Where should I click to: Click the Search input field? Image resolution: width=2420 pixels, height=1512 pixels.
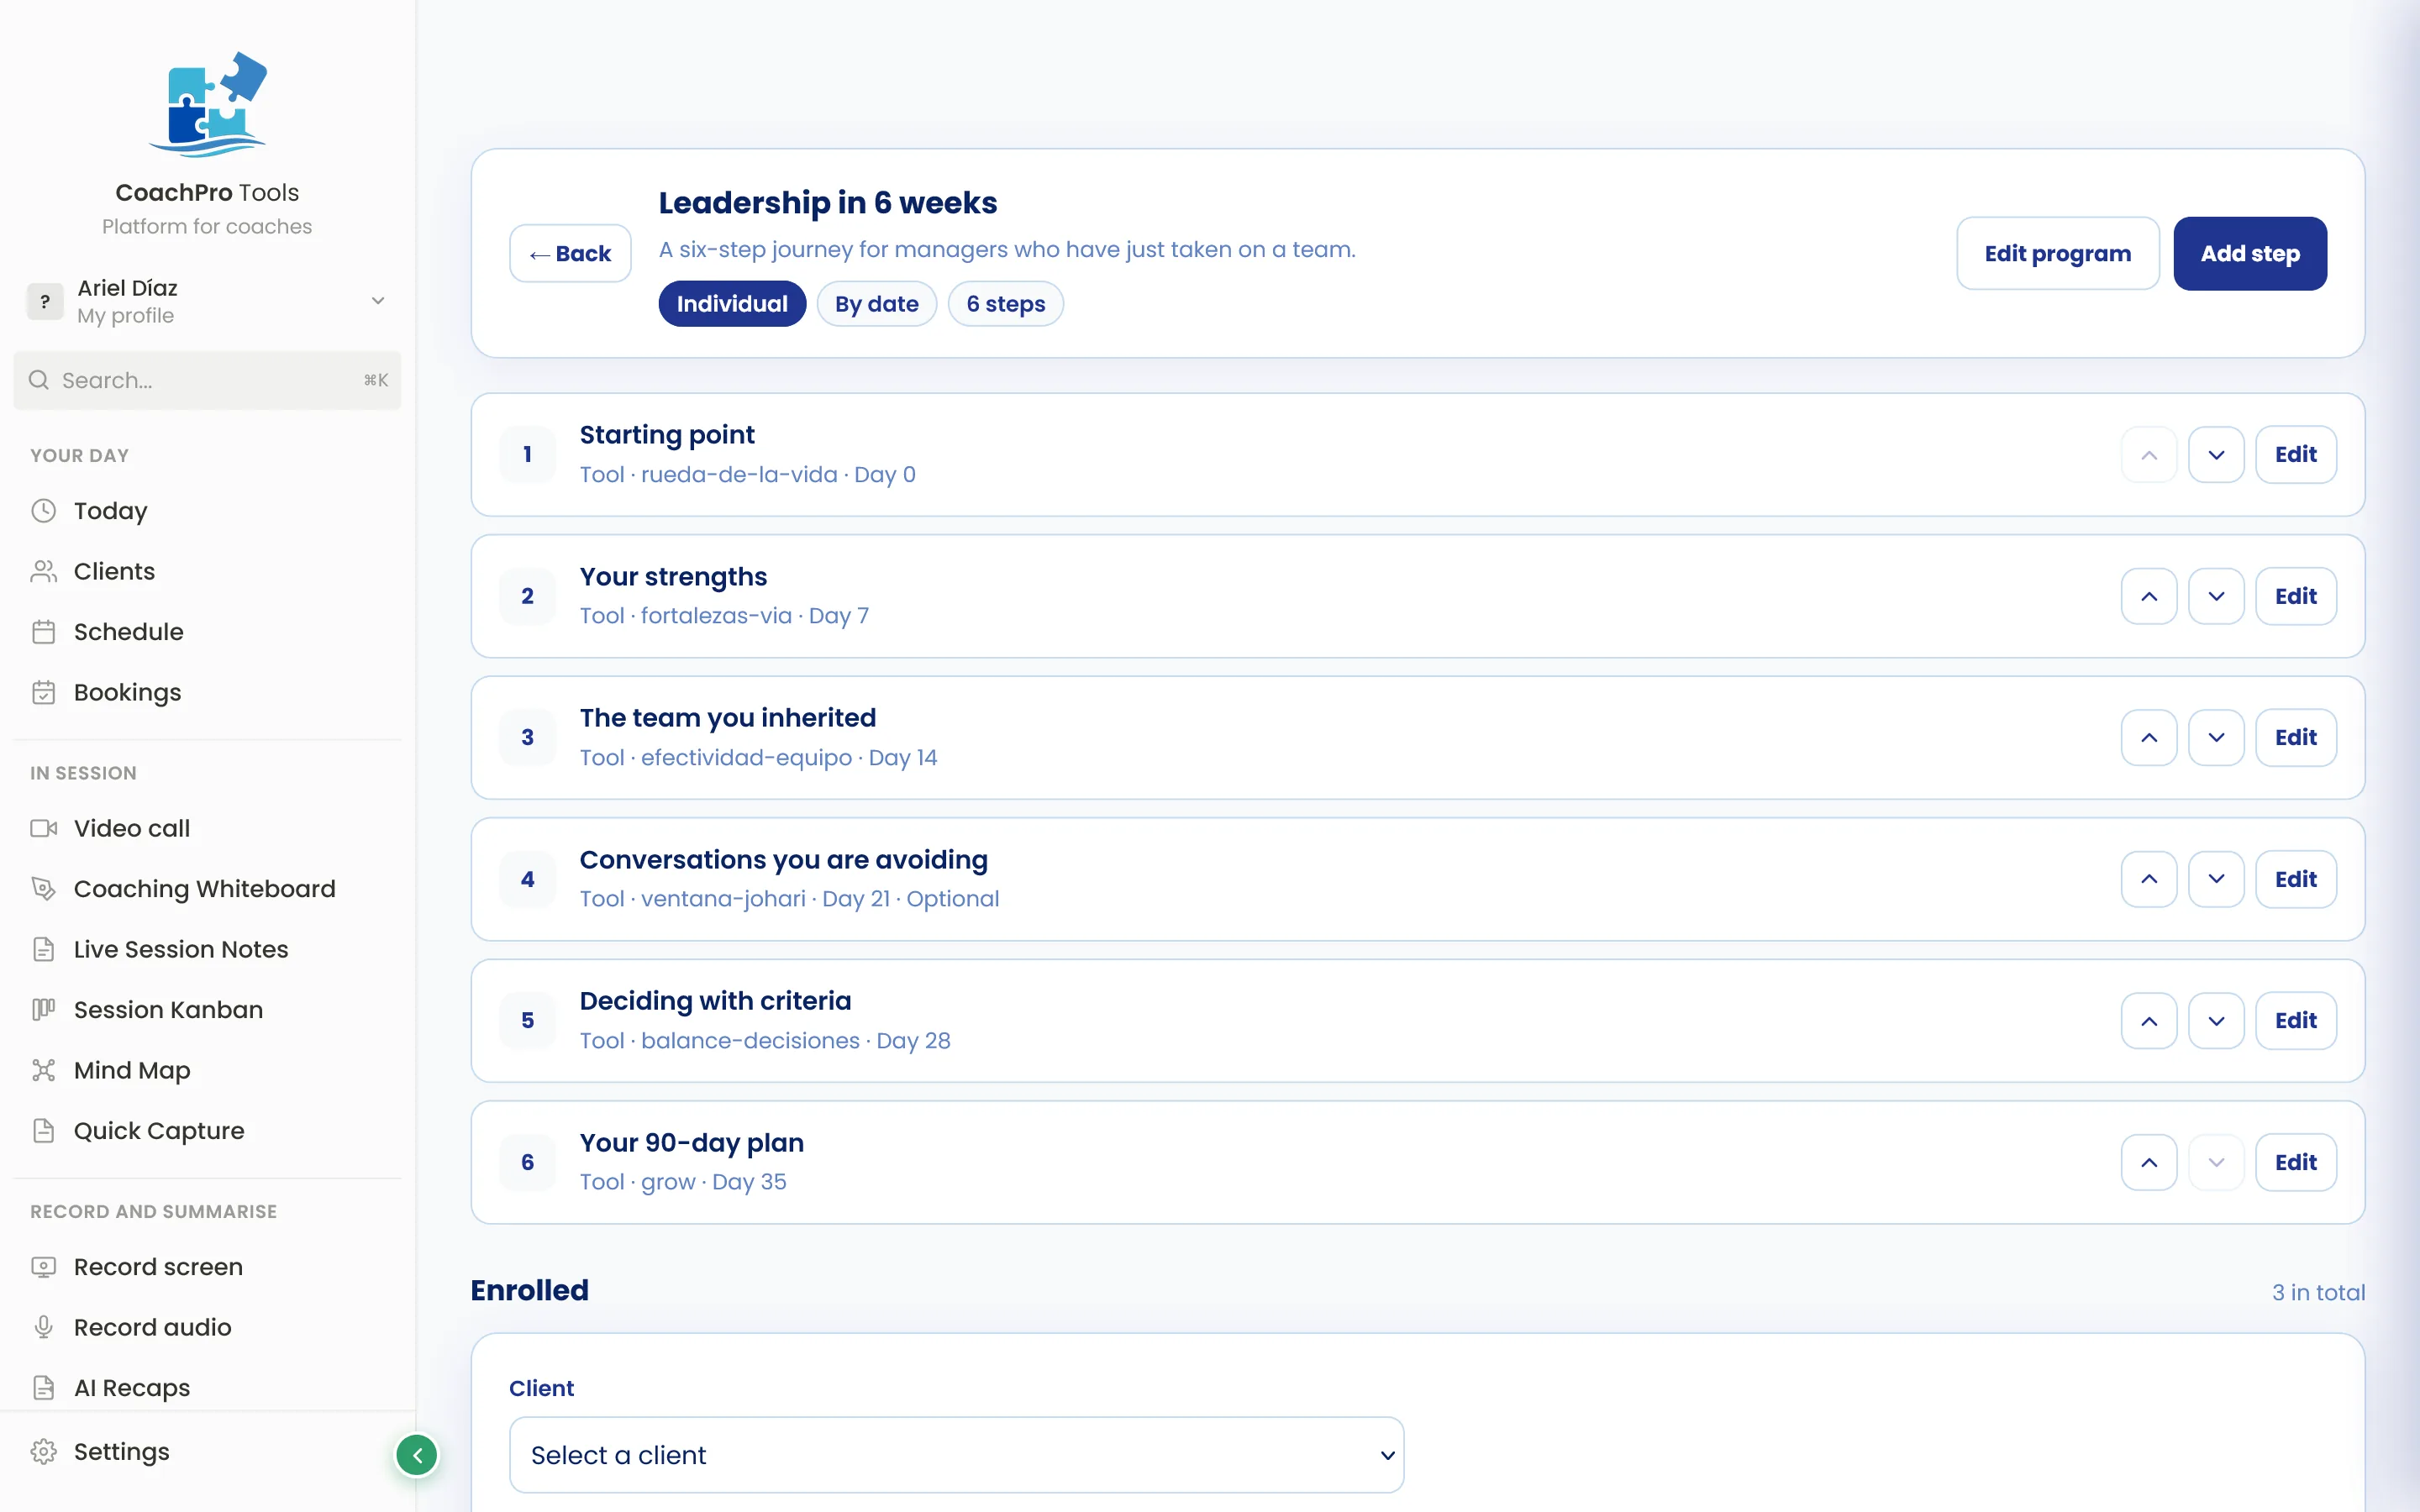tap(207, 380)
